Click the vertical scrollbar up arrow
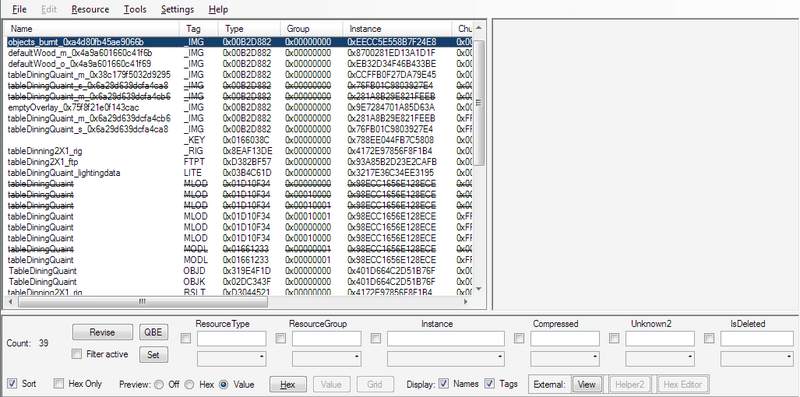Image resolution: width=800 pixels, height=397 pixels. tap(478, 27)
